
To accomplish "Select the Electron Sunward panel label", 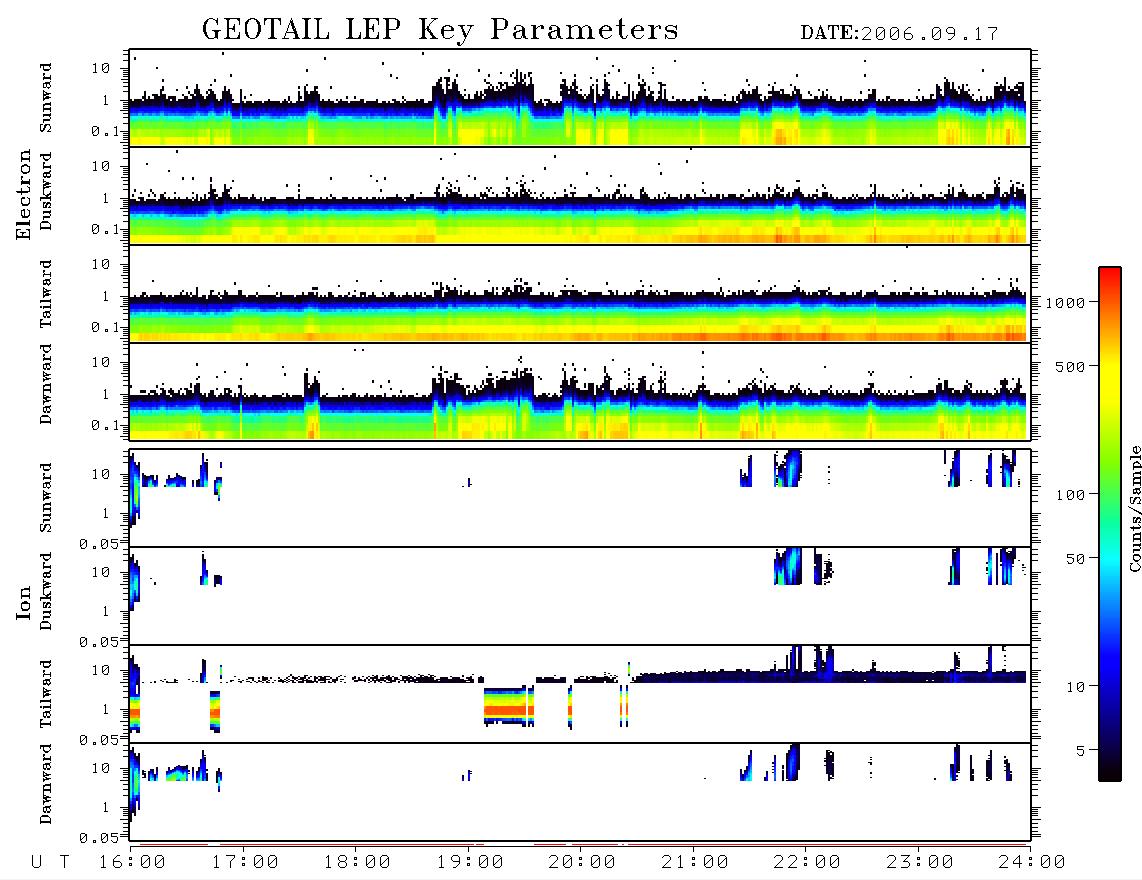I will pyautogui.click(x=46, y=98).
